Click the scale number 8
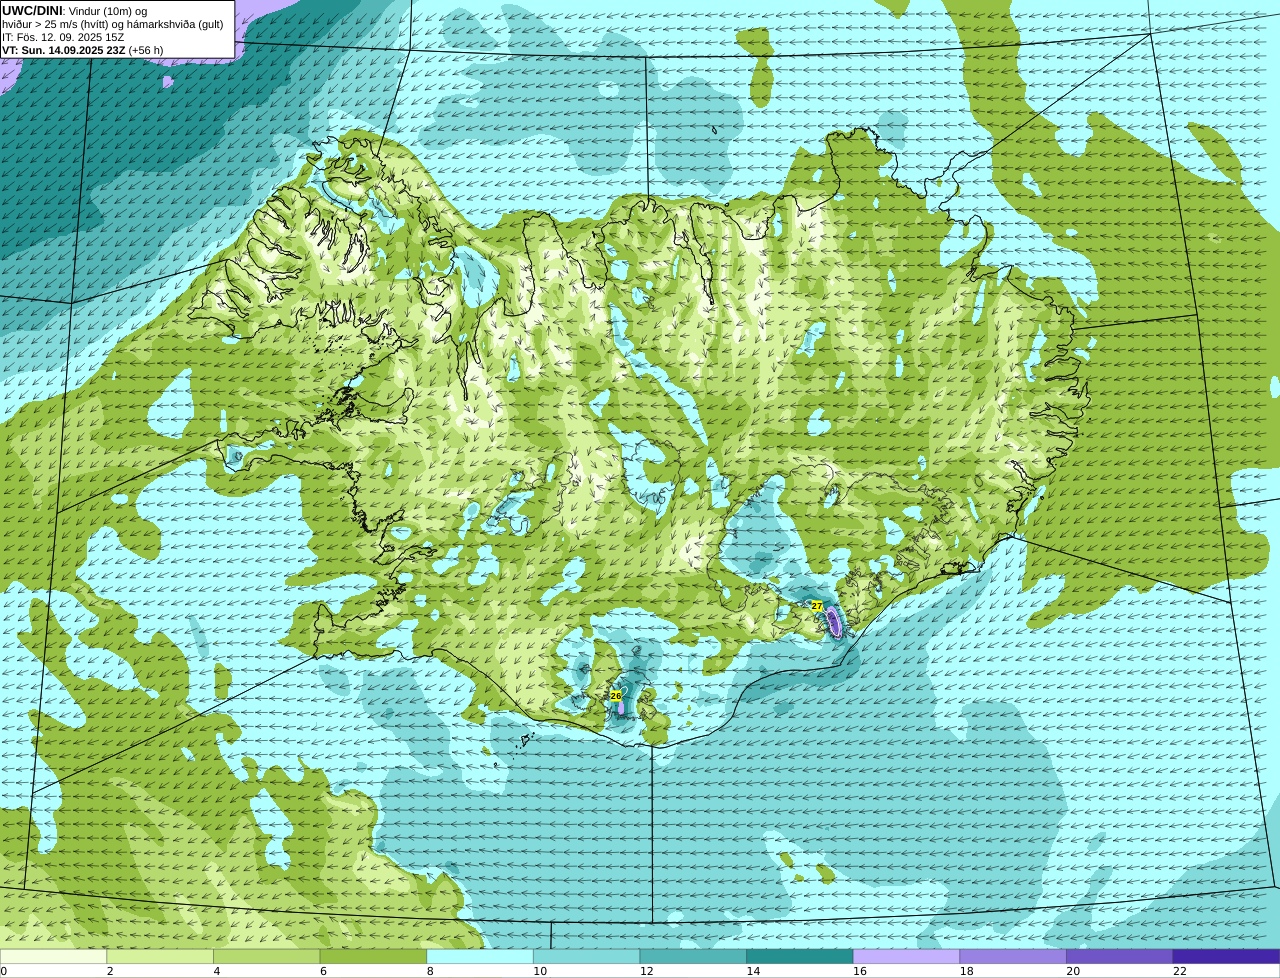The height and width of the screenshot is (978, 1280). click(x=430, y=971)
